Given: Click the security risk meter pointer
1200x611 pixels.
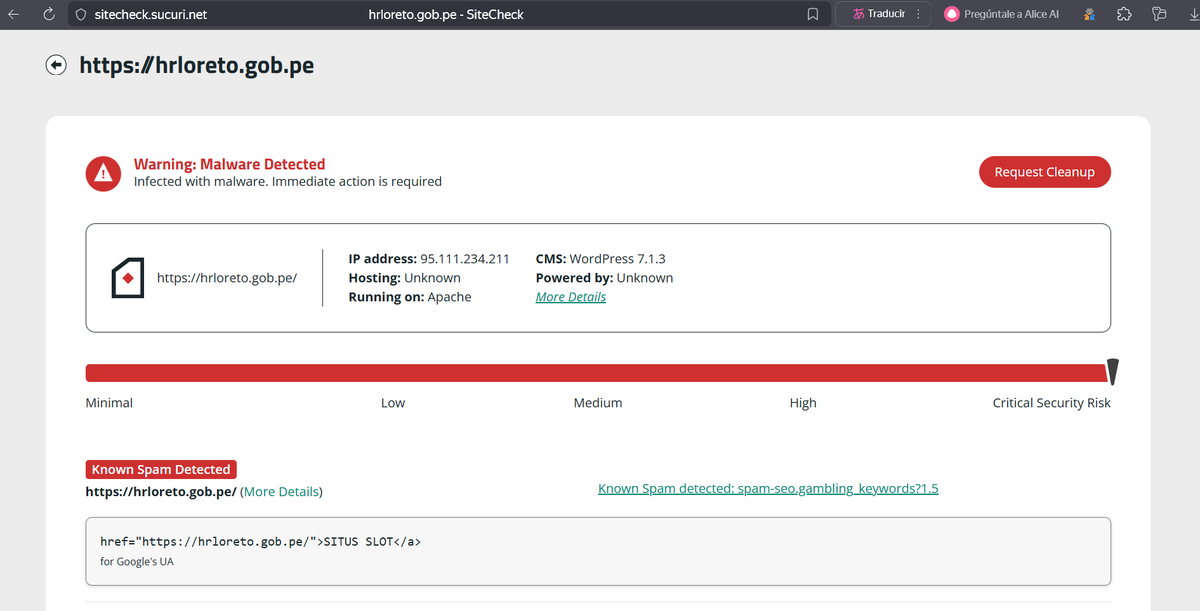Looking at the screenshot, I should (1112, 372).
